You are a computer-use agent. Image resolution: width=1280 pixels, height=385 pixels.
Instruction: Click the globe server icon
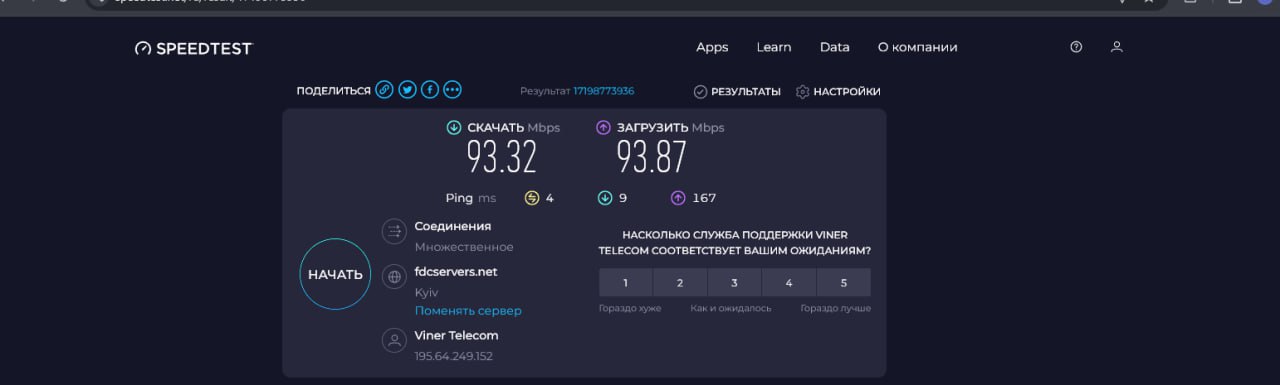click(394, 276)
